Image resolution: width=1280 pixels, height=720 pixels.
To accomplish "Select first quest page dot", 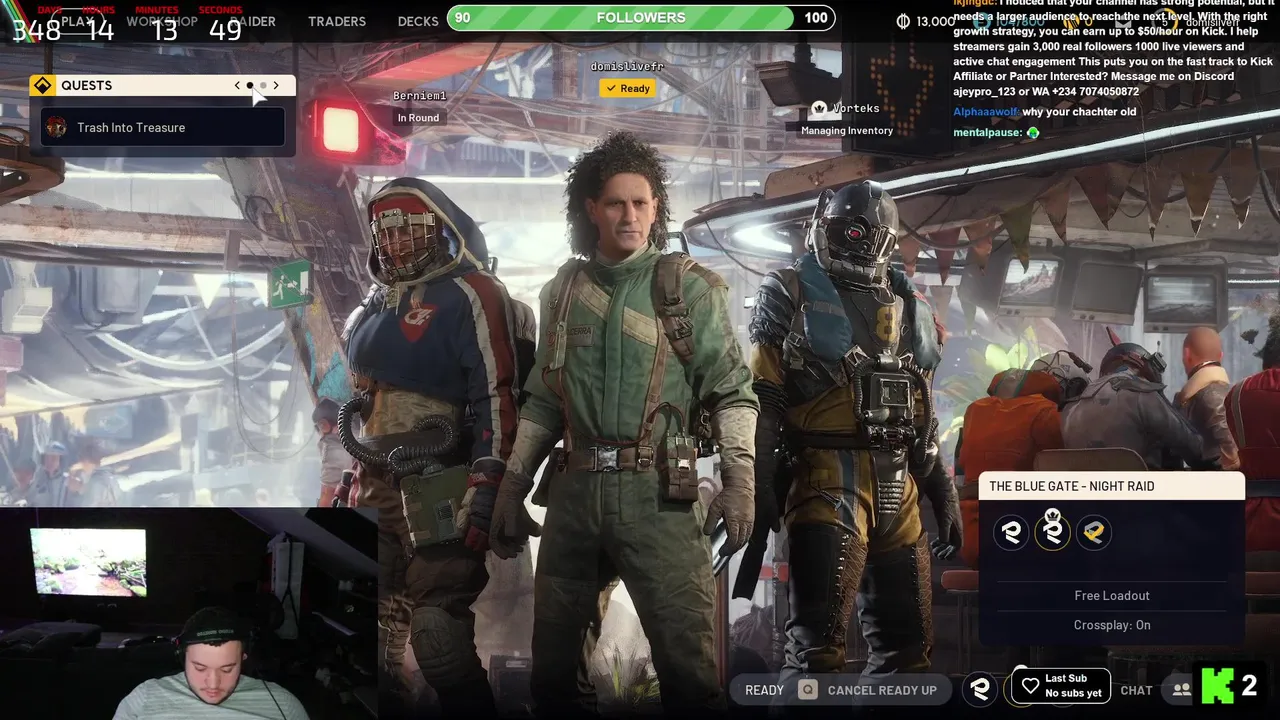I will click(x=250, y=85).
